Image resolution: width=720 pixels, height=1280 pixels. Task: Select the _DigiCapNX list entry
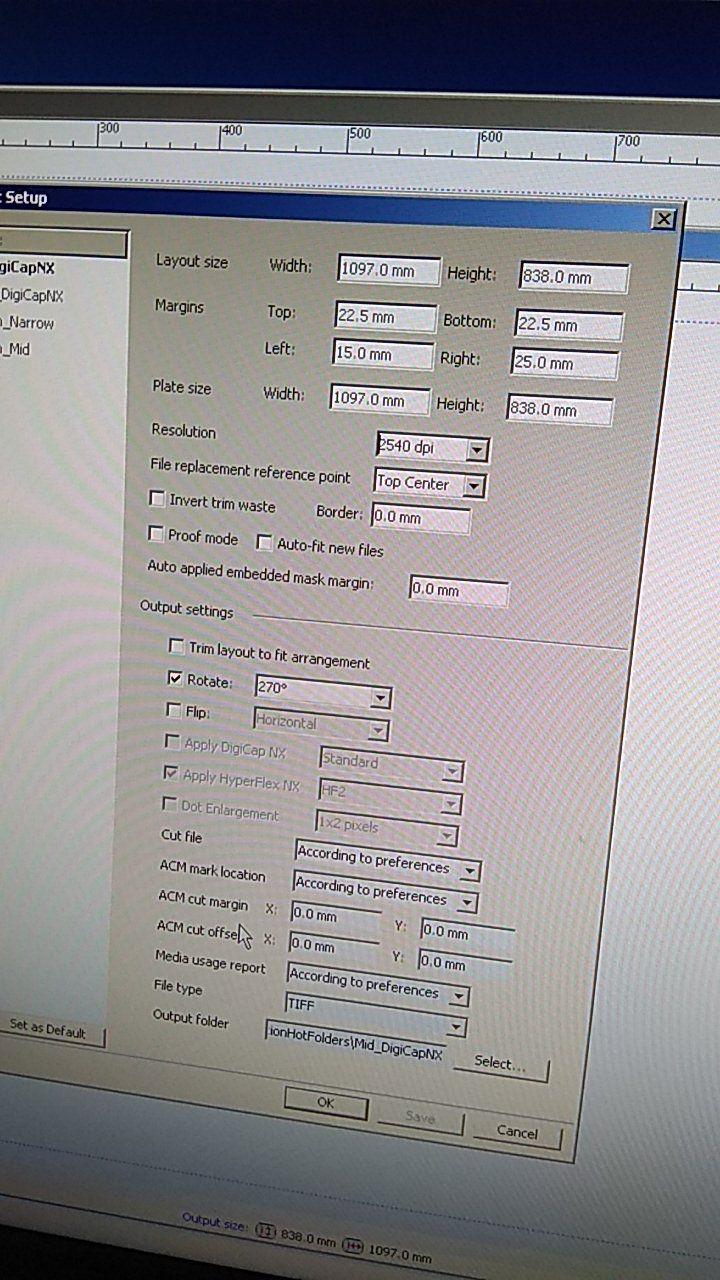click(32, 296)
